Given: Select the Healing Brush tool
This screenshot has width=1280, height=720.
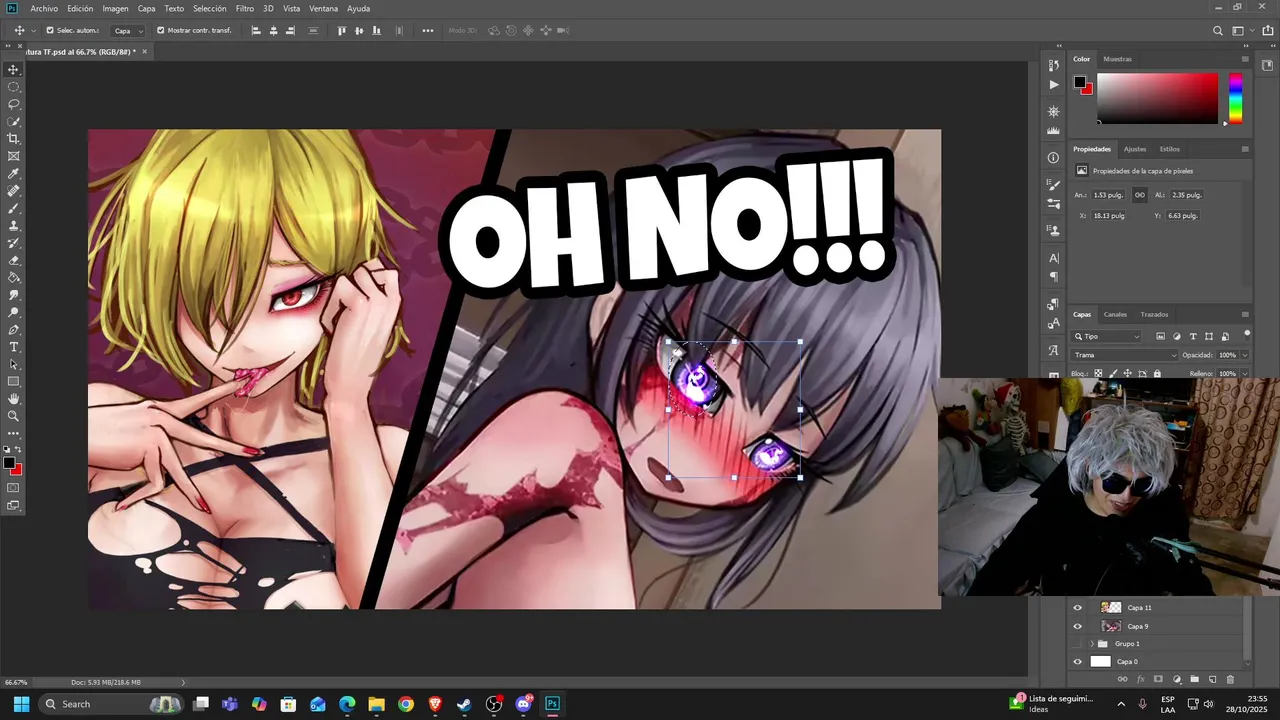Looking at the screenshot, I should click(x=14, y=191).
